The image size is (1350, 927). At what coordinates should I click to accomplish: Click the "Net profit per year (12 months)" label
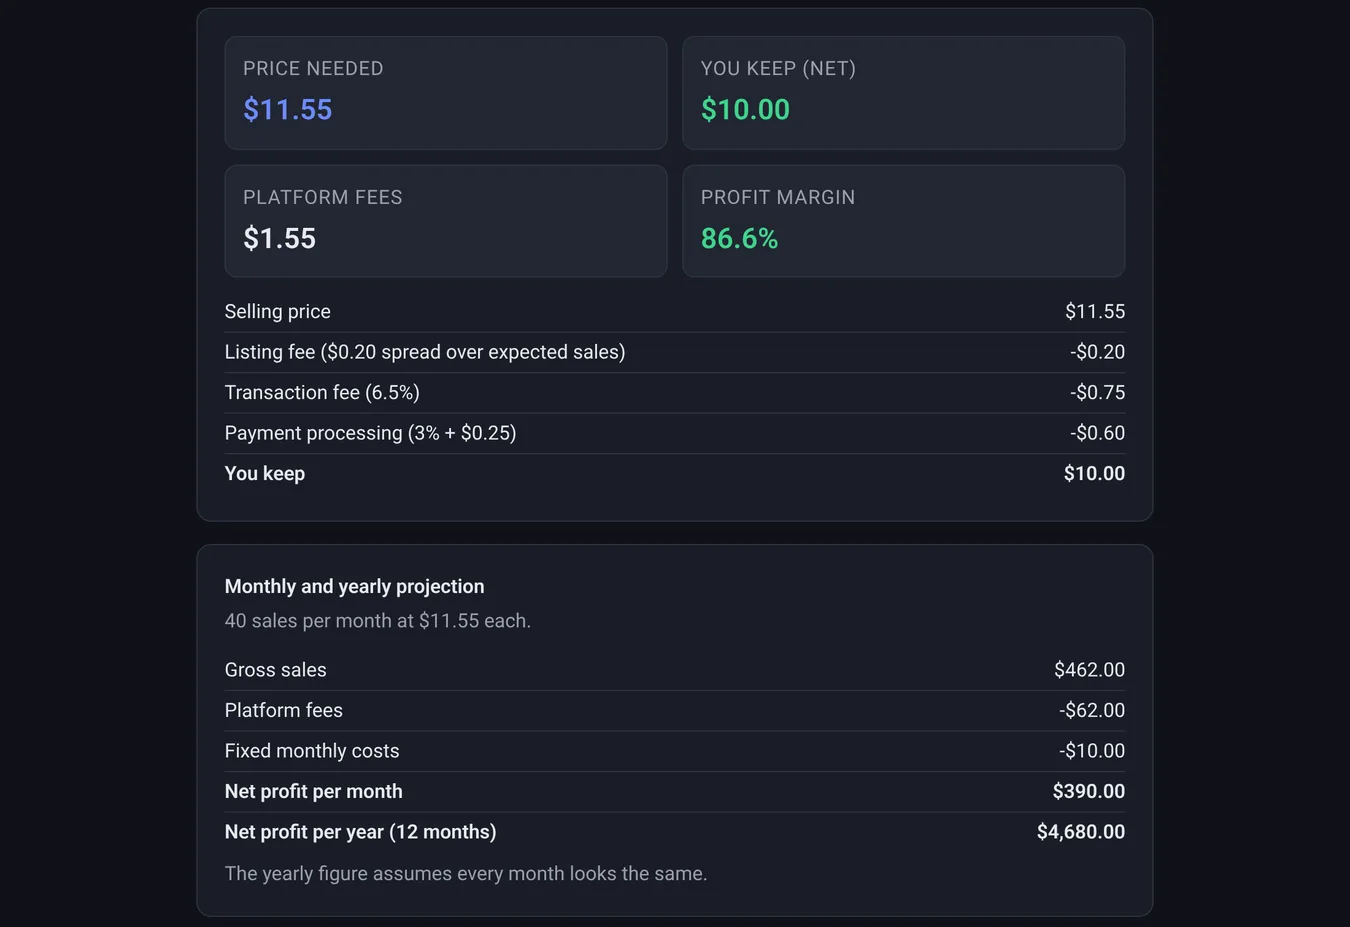[x=361, y=832]
